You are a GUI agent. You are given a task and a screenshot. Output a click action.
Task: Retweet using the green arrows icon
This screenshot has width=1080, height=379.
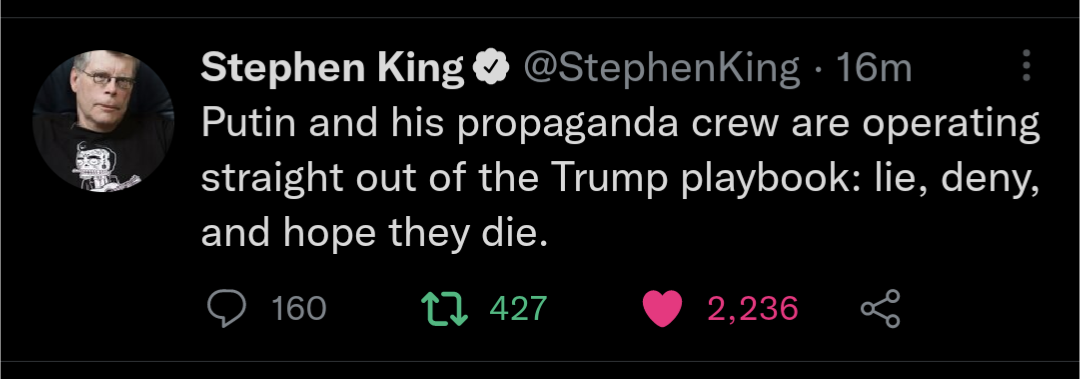444,309
